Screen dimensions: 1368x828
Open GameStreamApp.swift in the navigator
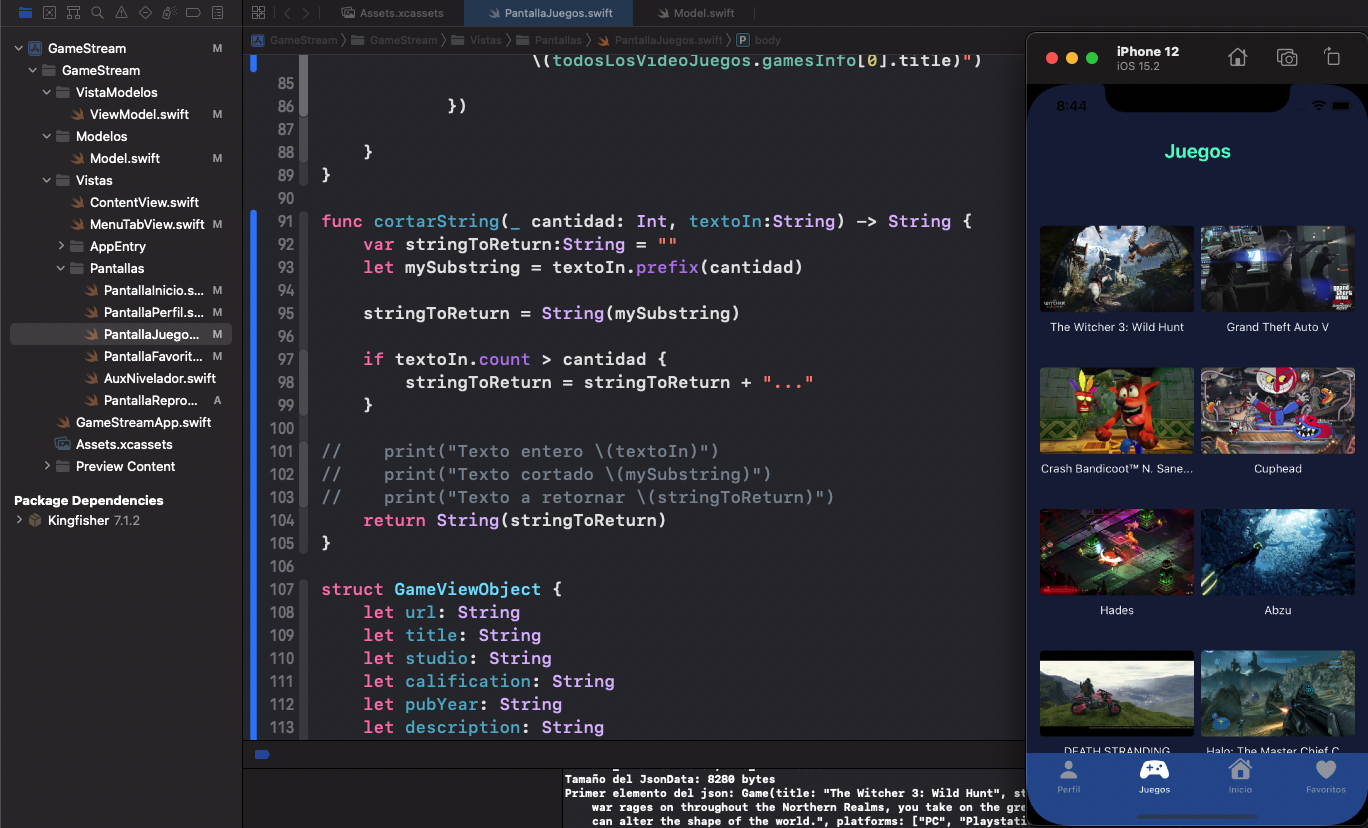143,422
